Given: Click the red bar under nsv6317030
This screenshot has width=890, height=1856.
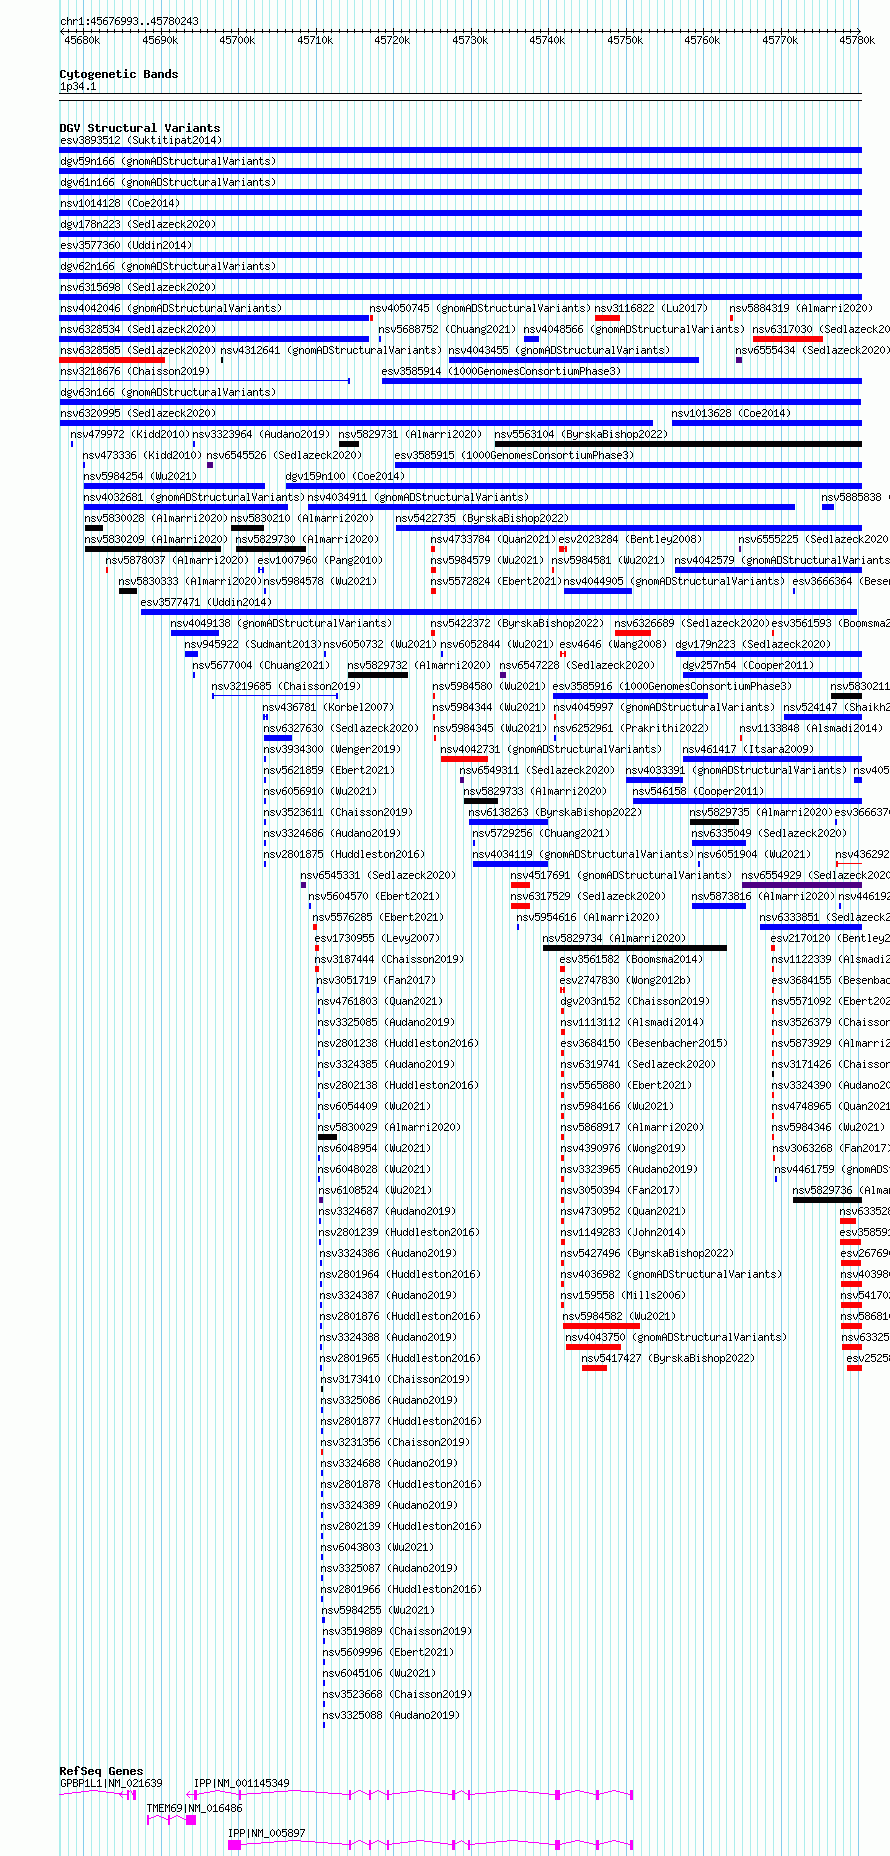Looking at the screenshot, I should coord(788,339).
